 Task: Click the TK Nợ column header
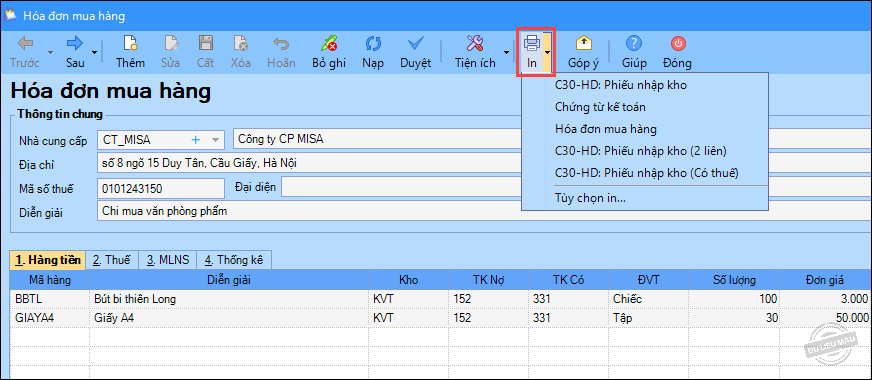point(489,280)
